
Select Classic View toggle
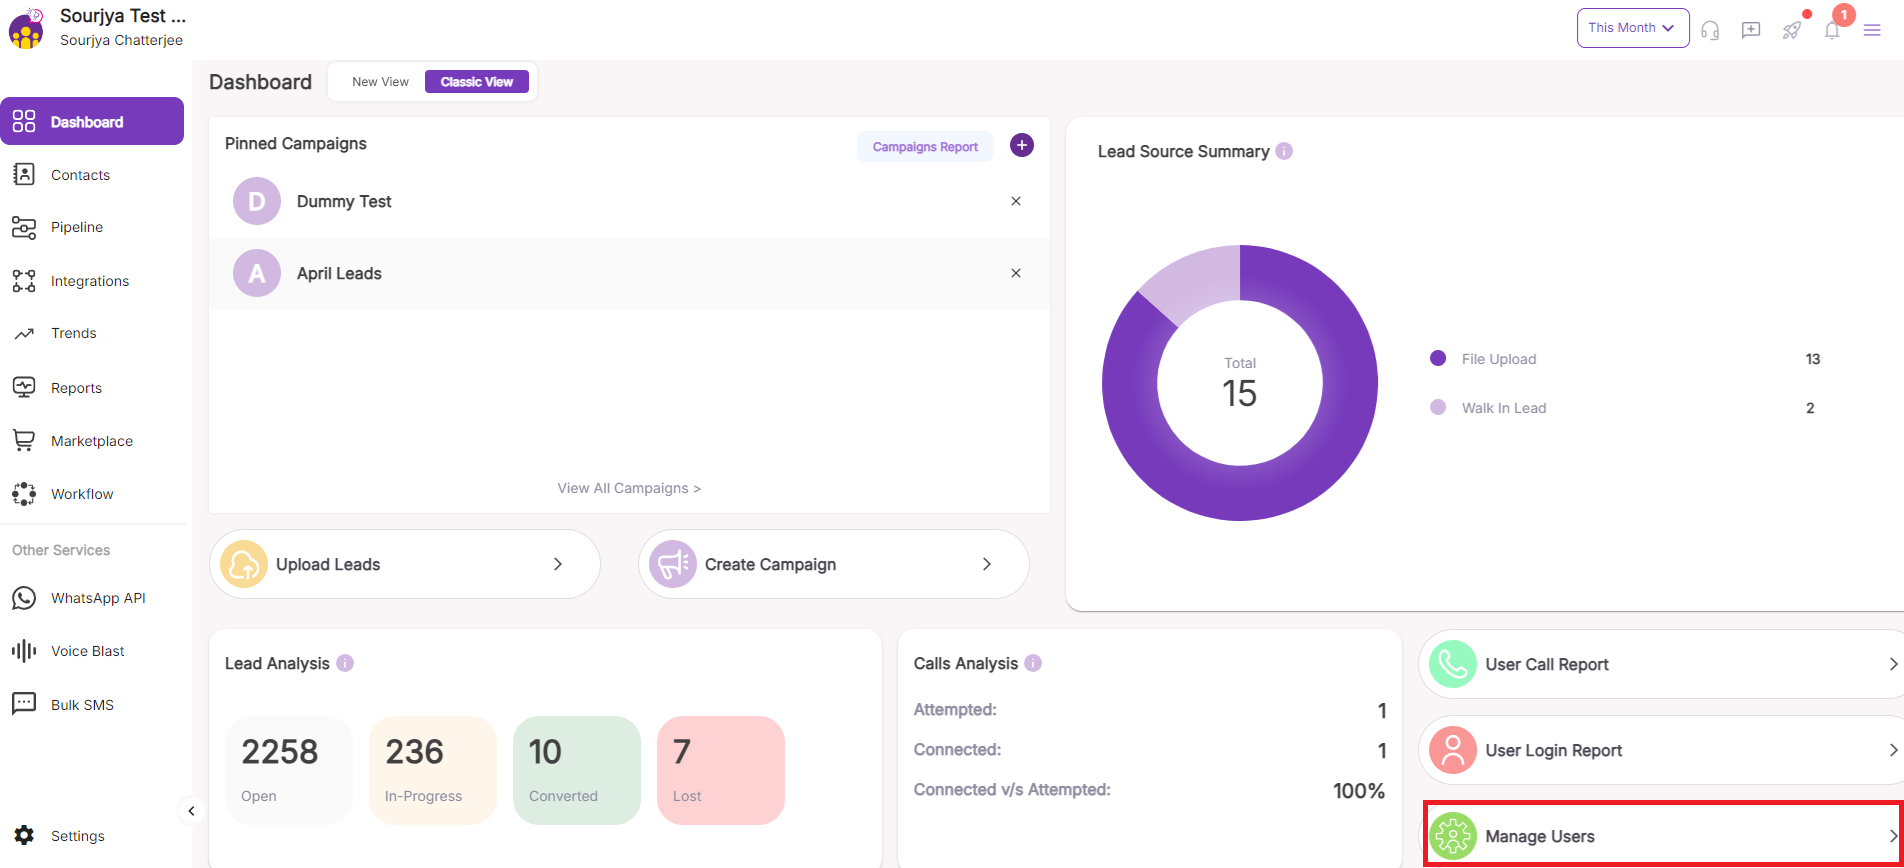pos(477,82)
